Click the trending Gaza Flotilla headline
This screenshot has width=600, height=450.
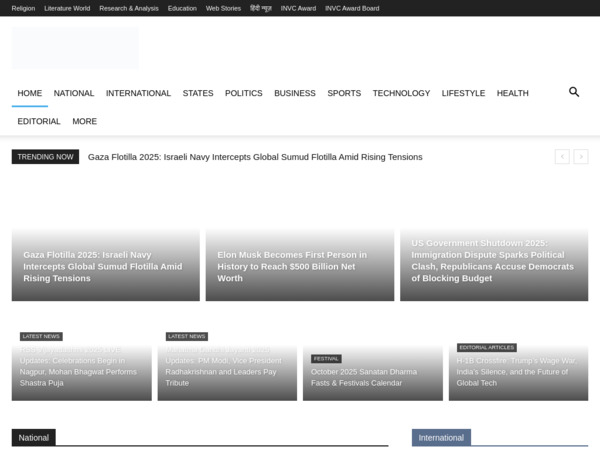pos(255,157)
